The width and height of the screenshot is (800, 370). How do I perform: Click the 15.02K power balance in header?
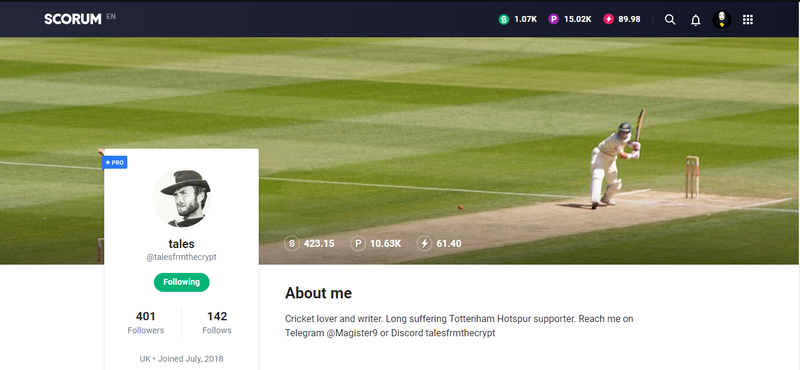(x=578, y=19)
